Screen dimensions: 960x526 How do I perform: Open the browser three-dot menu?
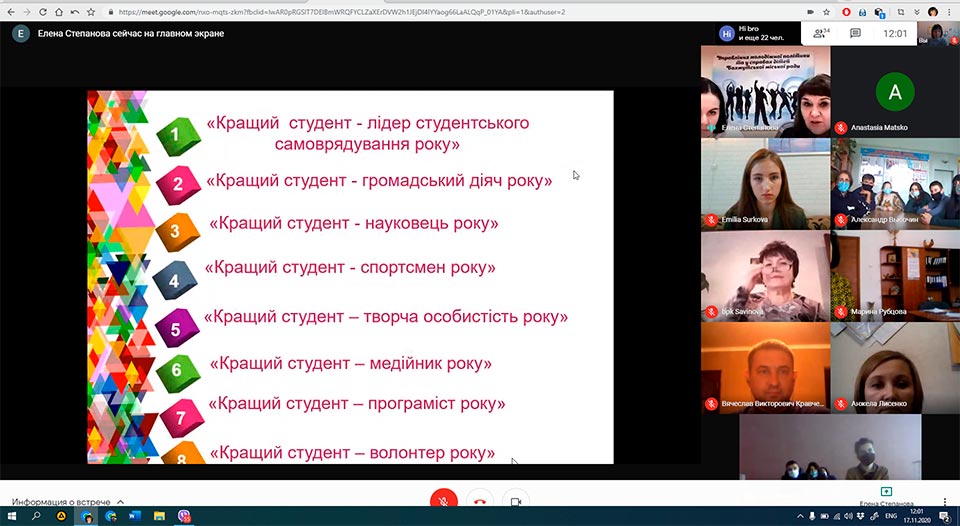click(x=950, y=12)
